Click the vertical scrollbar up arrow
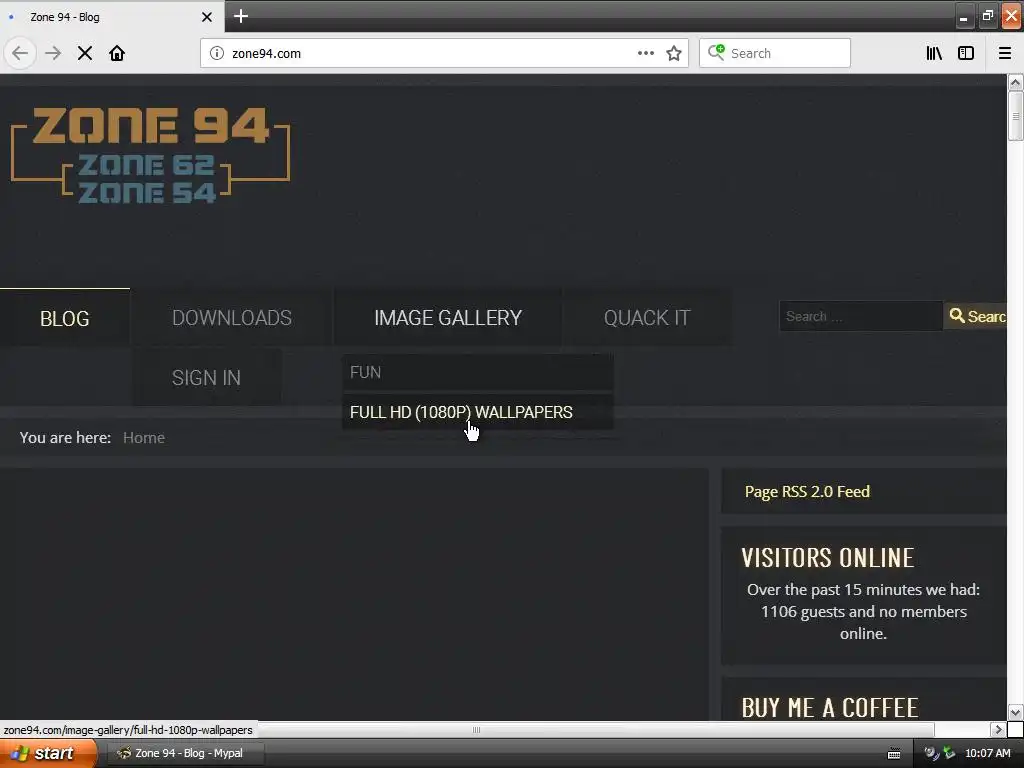The height and width of the screenshot is (768, 1024). coord(1015,82)
